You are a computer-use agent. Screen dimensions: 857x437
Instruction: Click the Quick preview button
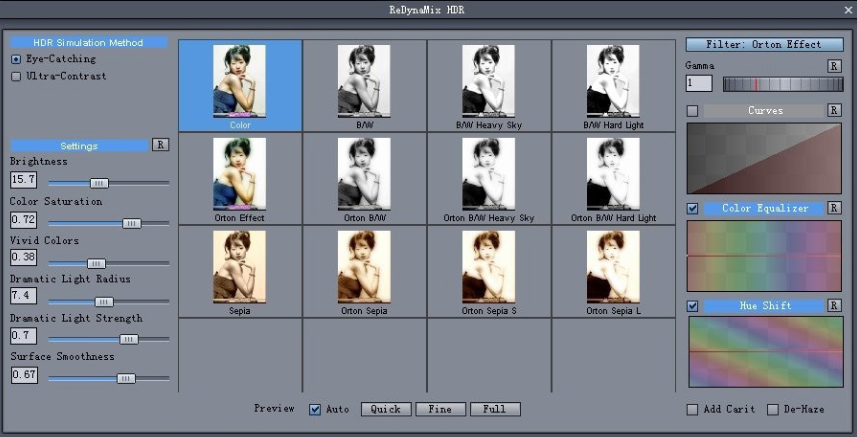click(x=386, y=409)
